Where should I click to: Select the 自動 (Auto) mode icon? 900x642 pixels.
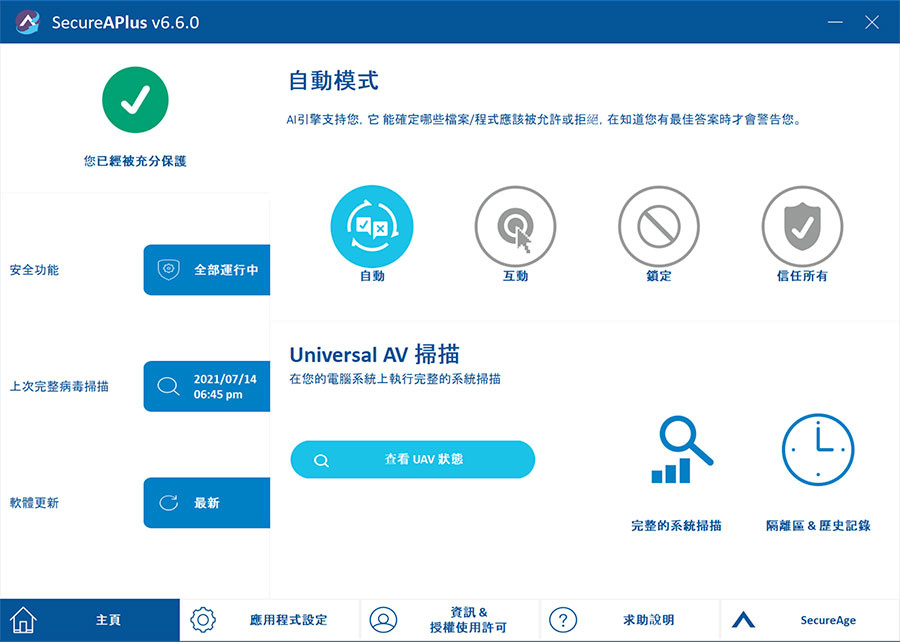[372, 226]
